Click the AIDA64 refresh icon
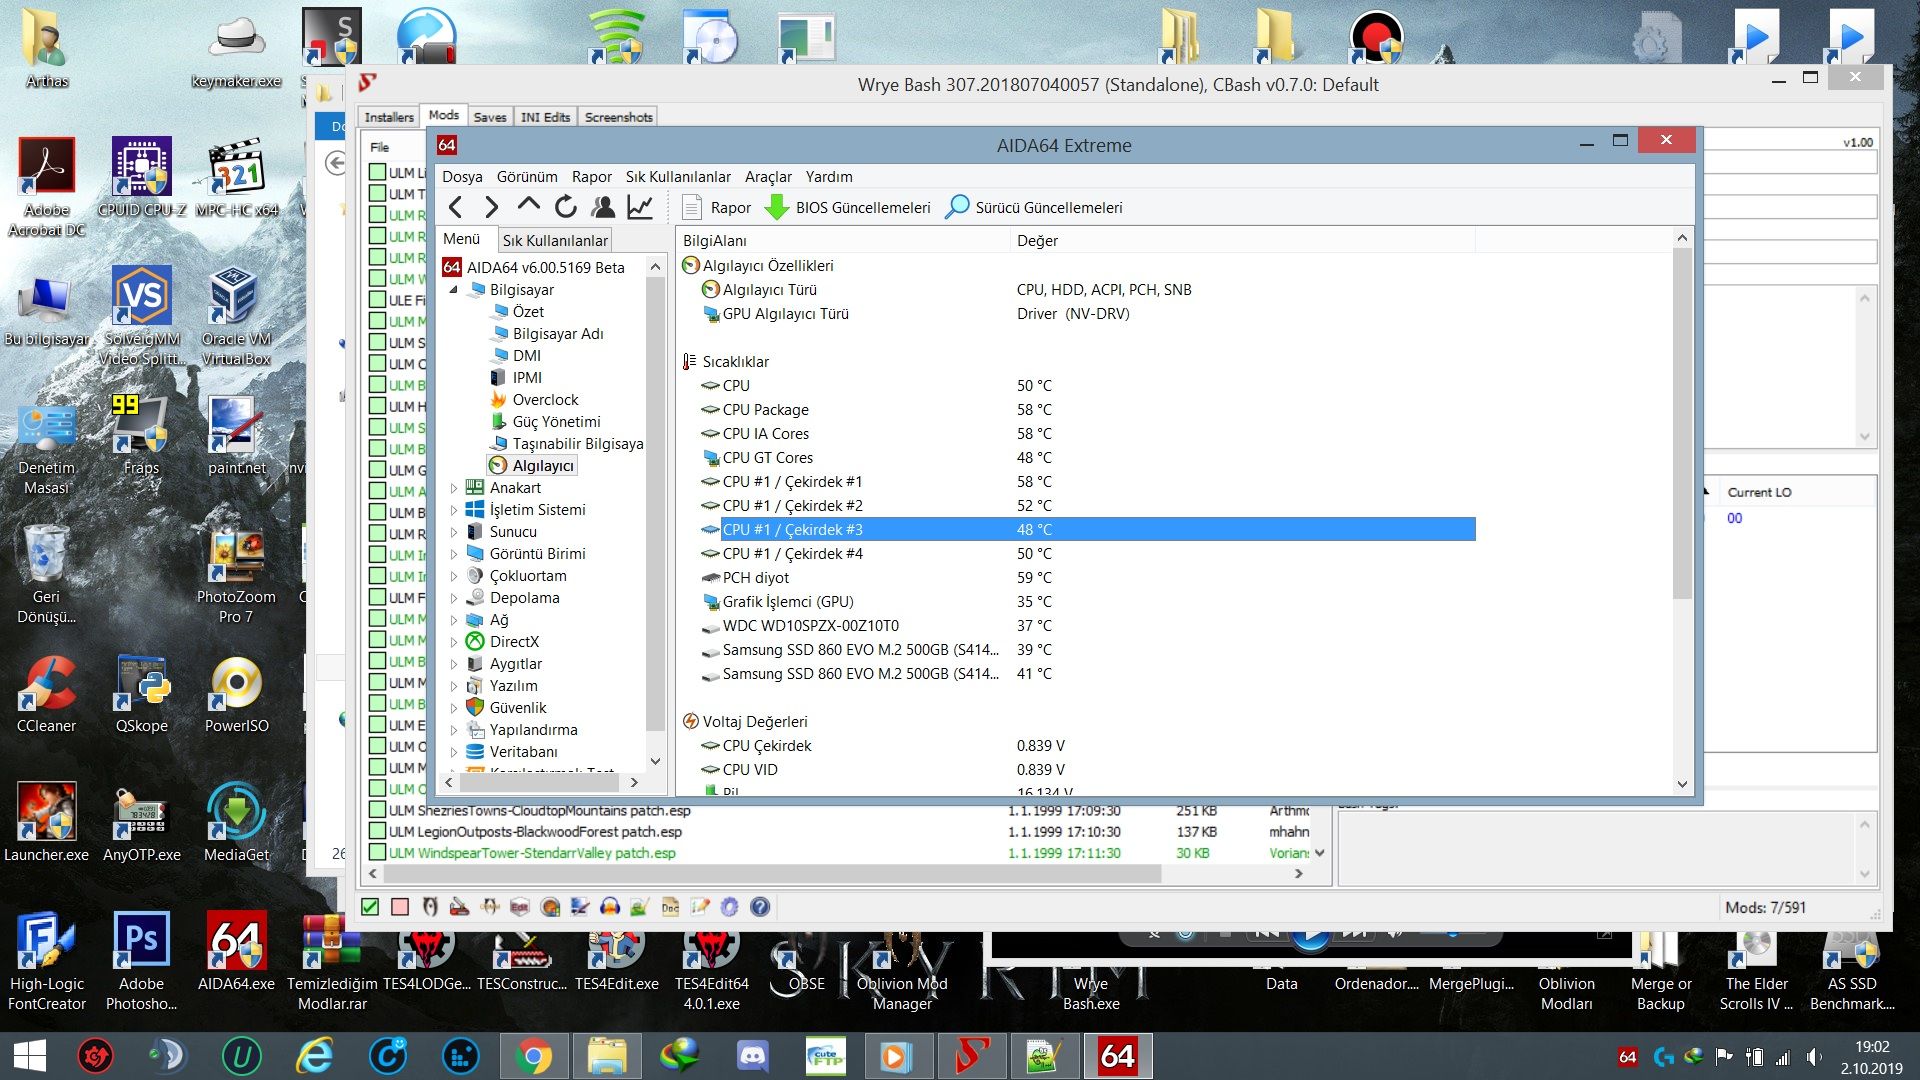The image size is (1920, 1080). pyautogui.click(x=566, y=207)
